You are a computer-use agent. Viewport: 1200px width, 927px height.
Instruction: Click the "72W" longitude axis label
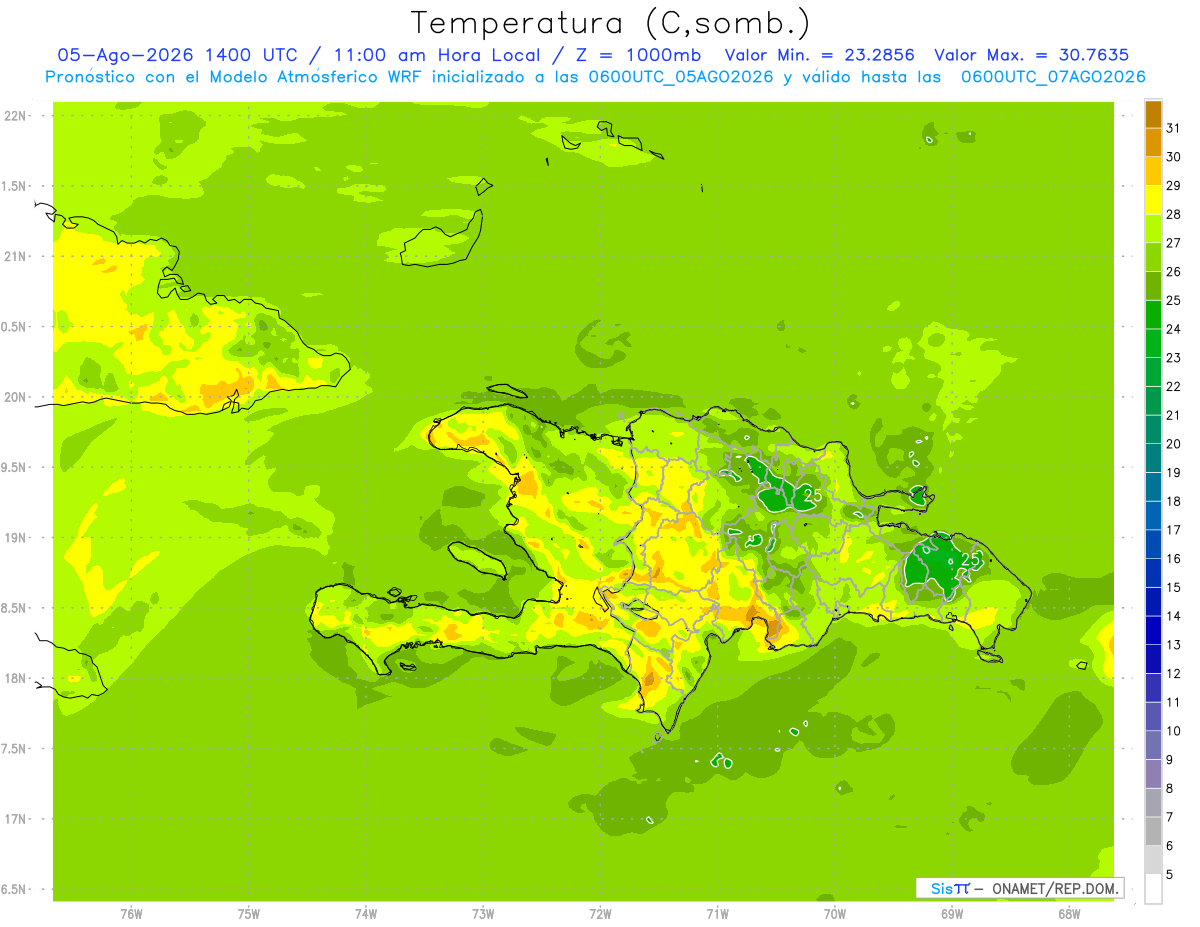[600, 913]
